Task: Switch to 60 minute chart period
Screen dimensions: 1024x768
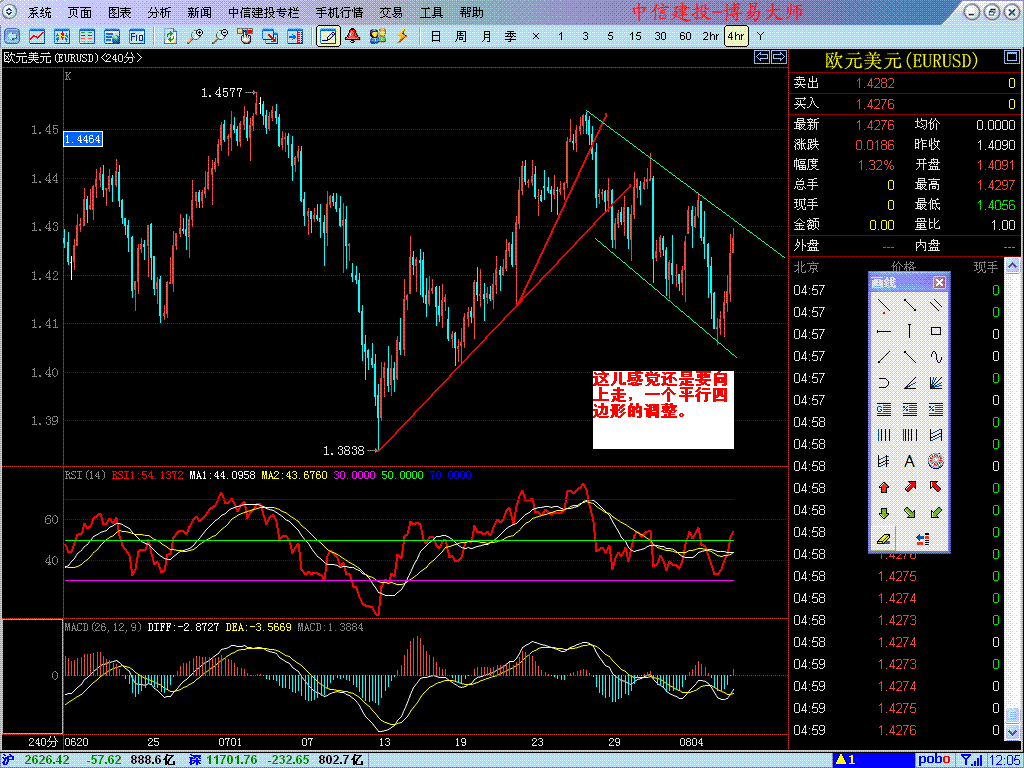Action: (685, 37)
